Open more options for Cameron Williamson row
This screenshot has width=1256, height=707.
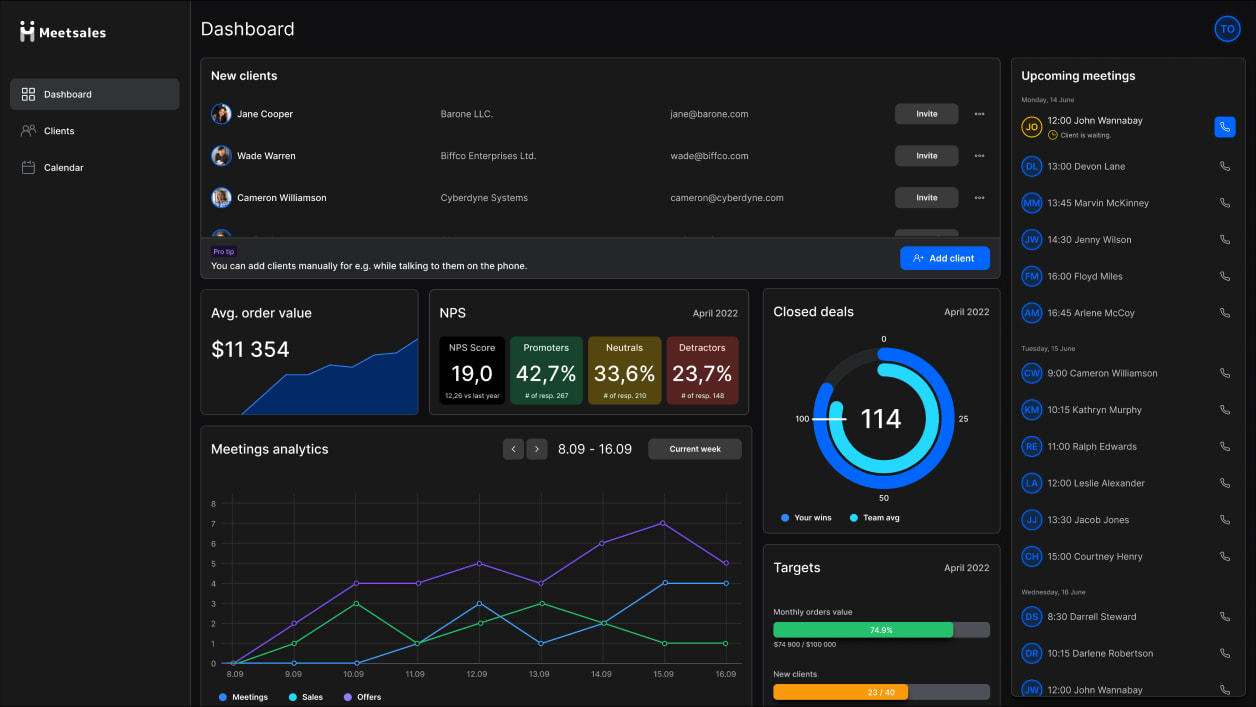[979, 198]
